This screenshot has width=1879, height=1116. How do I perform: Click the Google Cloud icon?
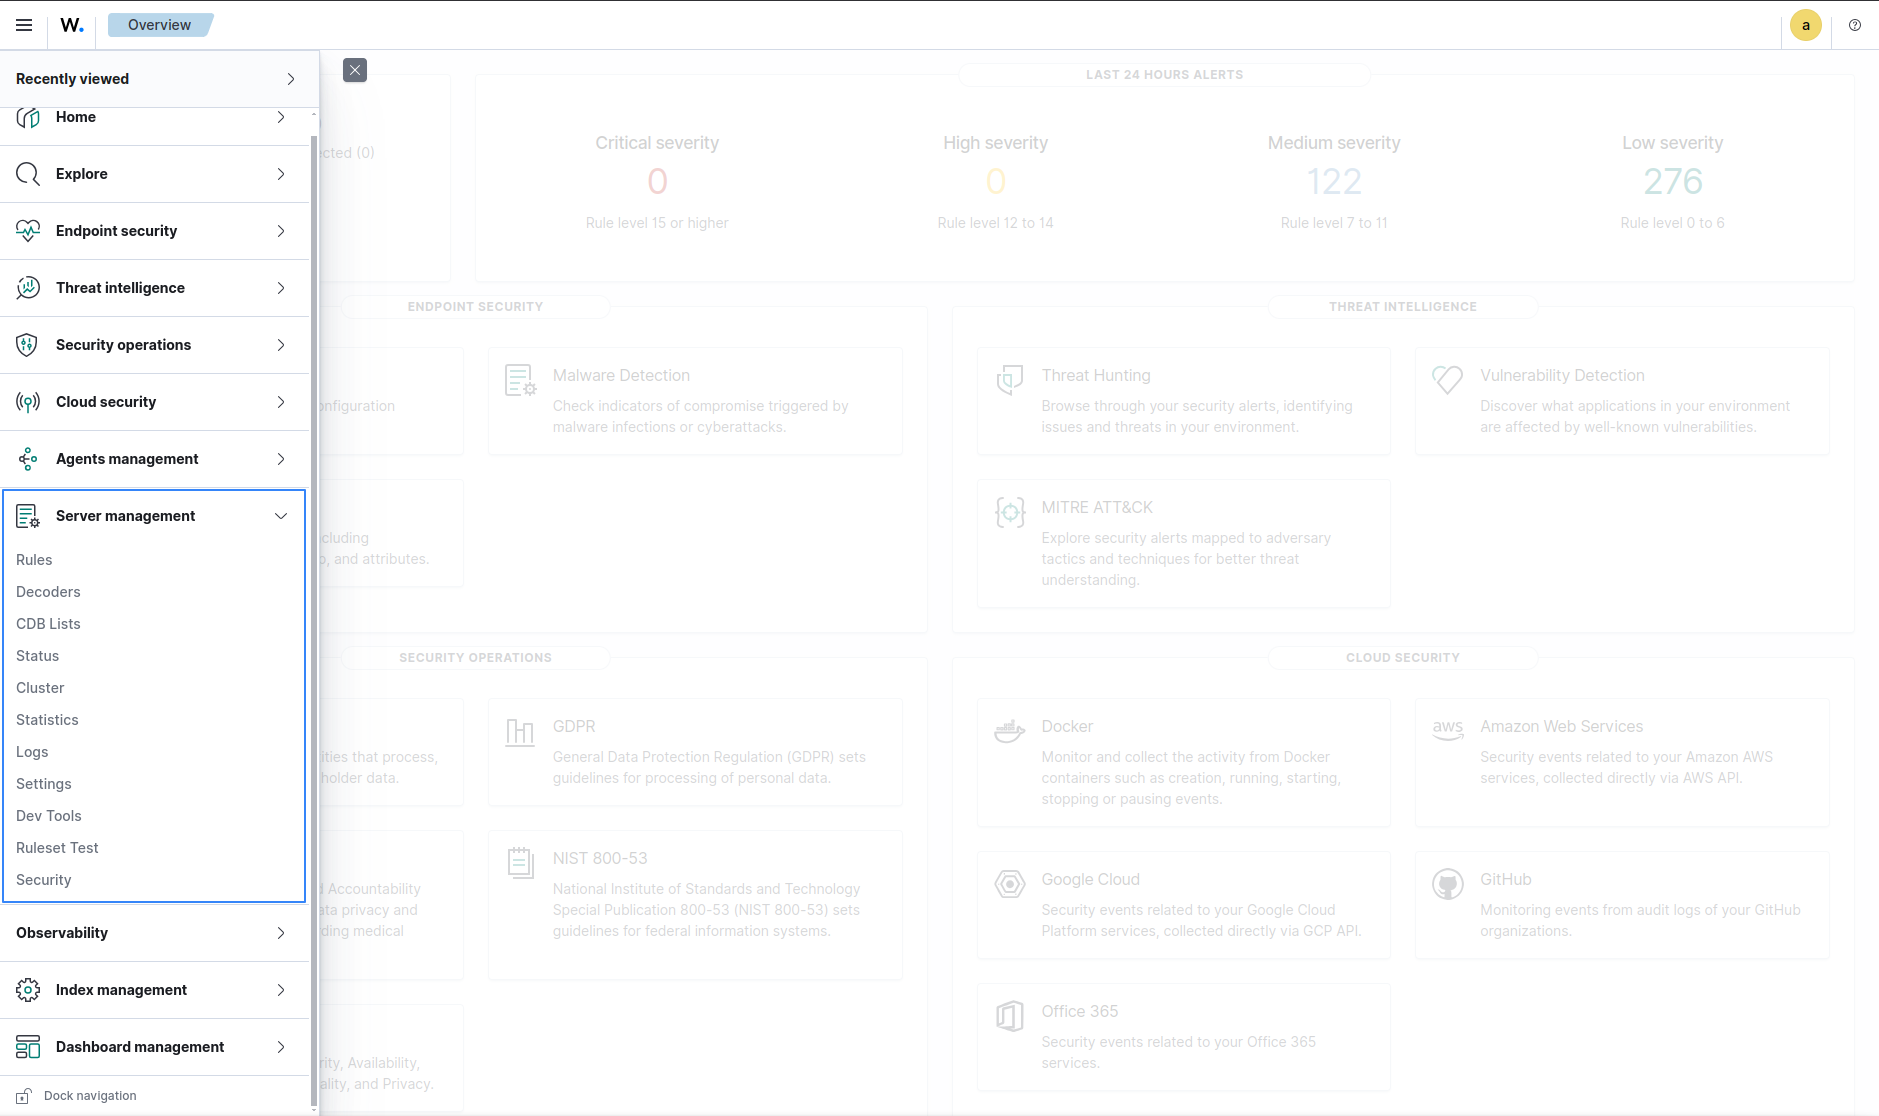(1010, 884)
